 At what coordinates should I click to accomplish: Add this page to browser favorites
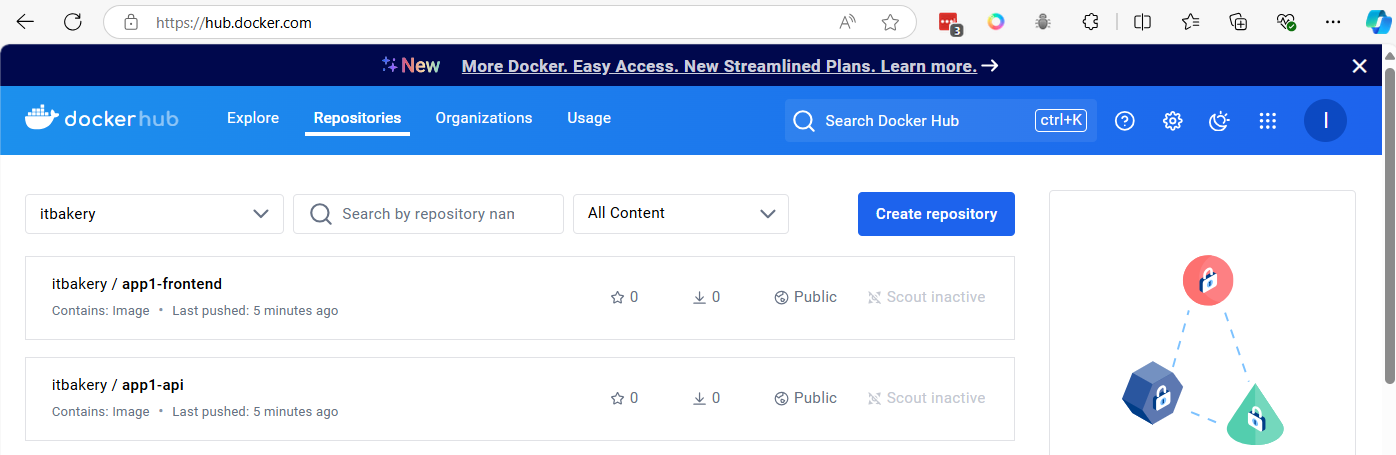pyautogui.click(x=890, y=22)
